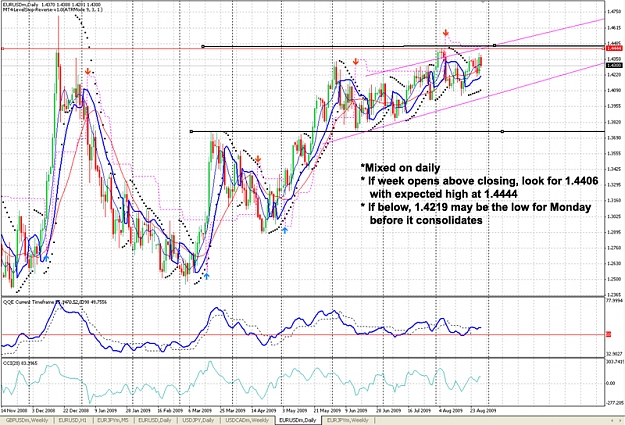Click the 14 Nov 2008 date label
The image size is (625, 425).
click(x=14, y=410)
